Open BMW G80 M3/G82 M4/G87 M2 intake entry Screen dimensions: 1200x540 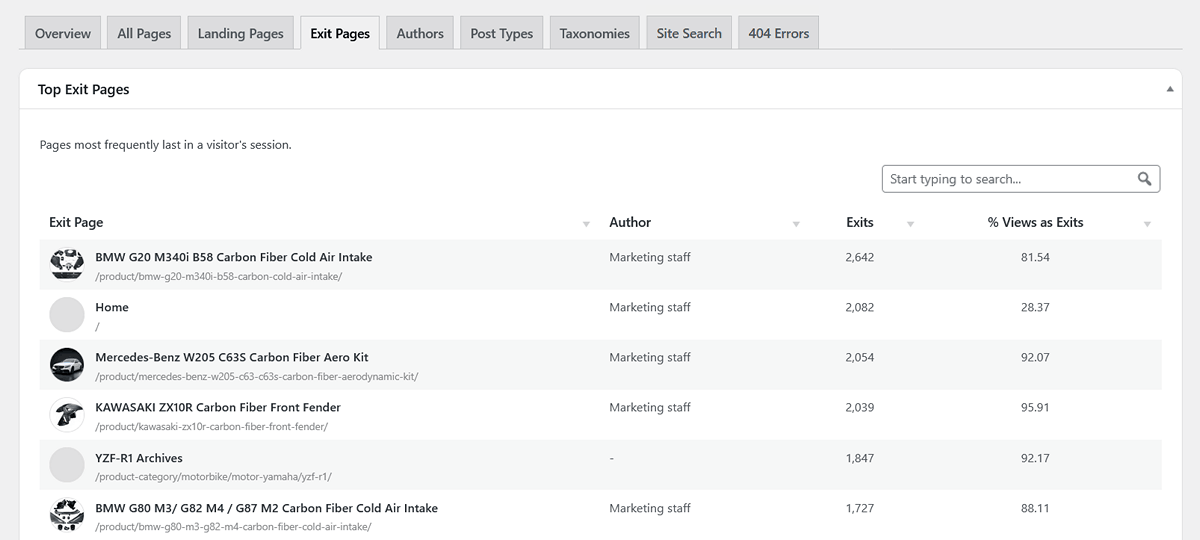(266, 508)
